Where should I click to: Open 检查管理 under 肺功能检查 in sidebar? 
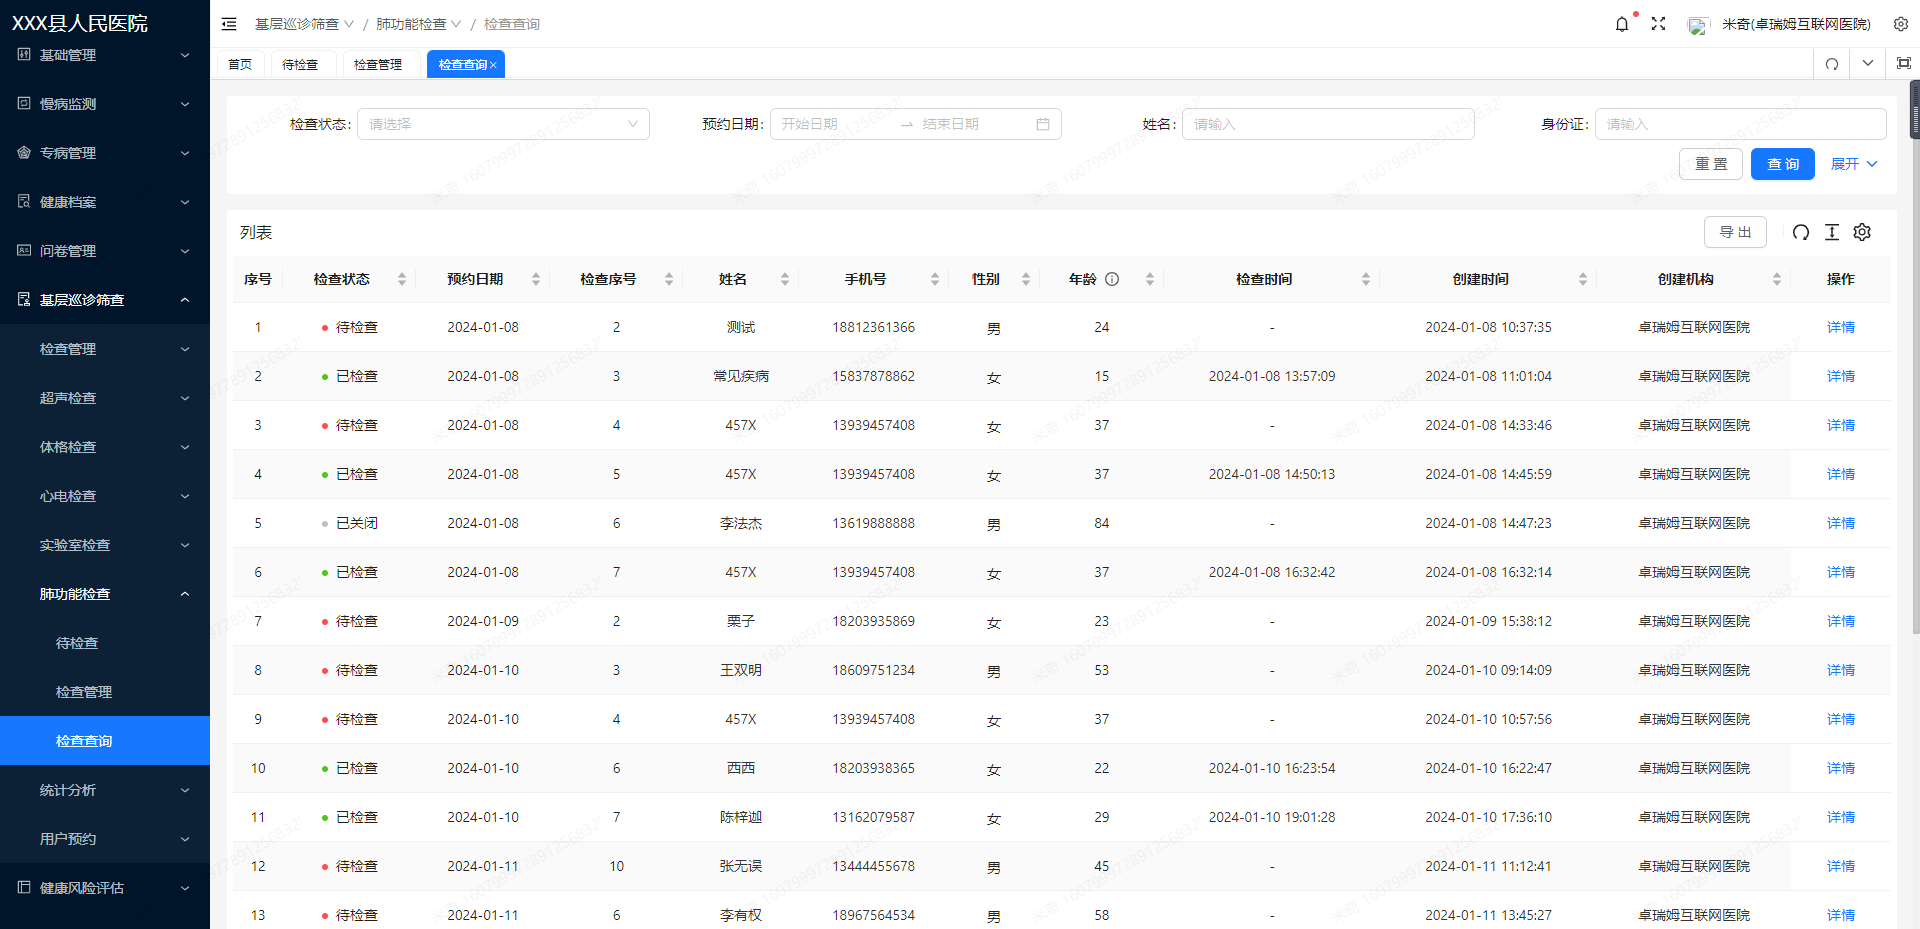point(105,692)
